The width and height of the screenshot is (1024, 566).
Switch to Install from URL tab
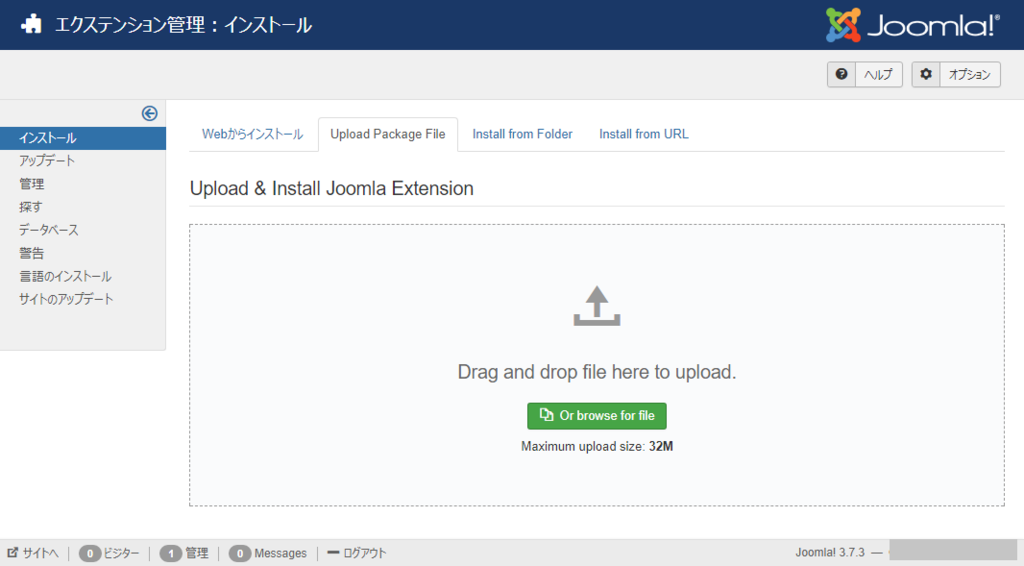coord(644,134)
